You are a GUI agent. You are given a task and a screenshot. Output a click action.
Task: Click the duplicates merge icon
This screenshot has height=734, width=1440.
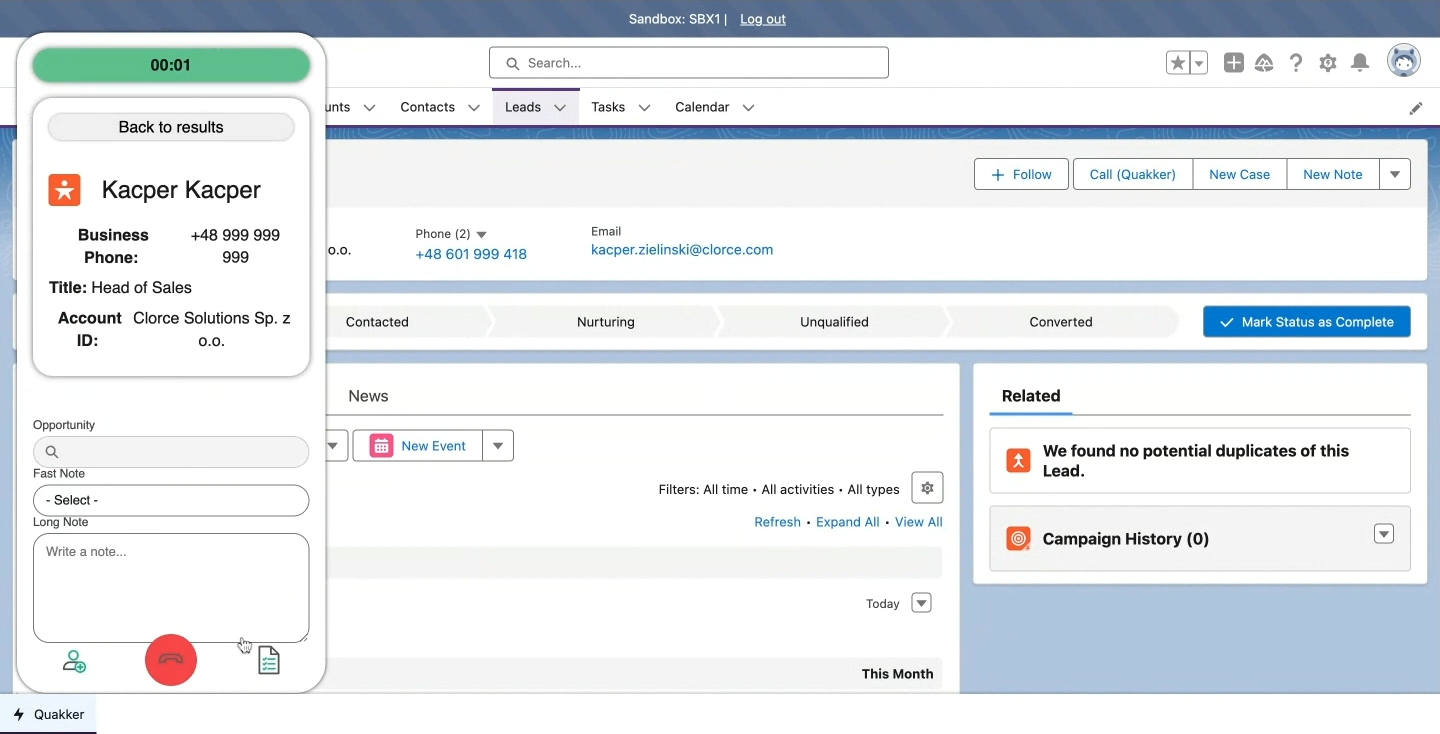tap(1019, 461)
